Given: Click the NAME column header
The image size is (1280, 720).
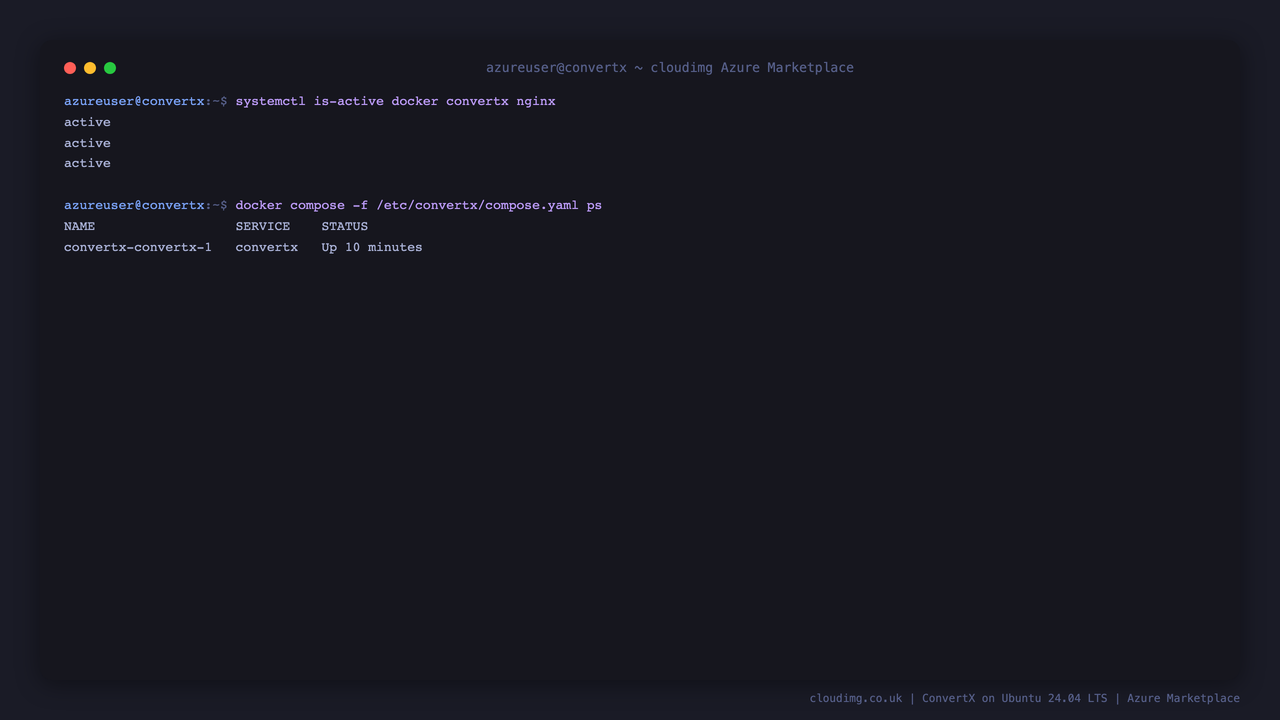Looking at the screenshot, I should tap(80, 226).
